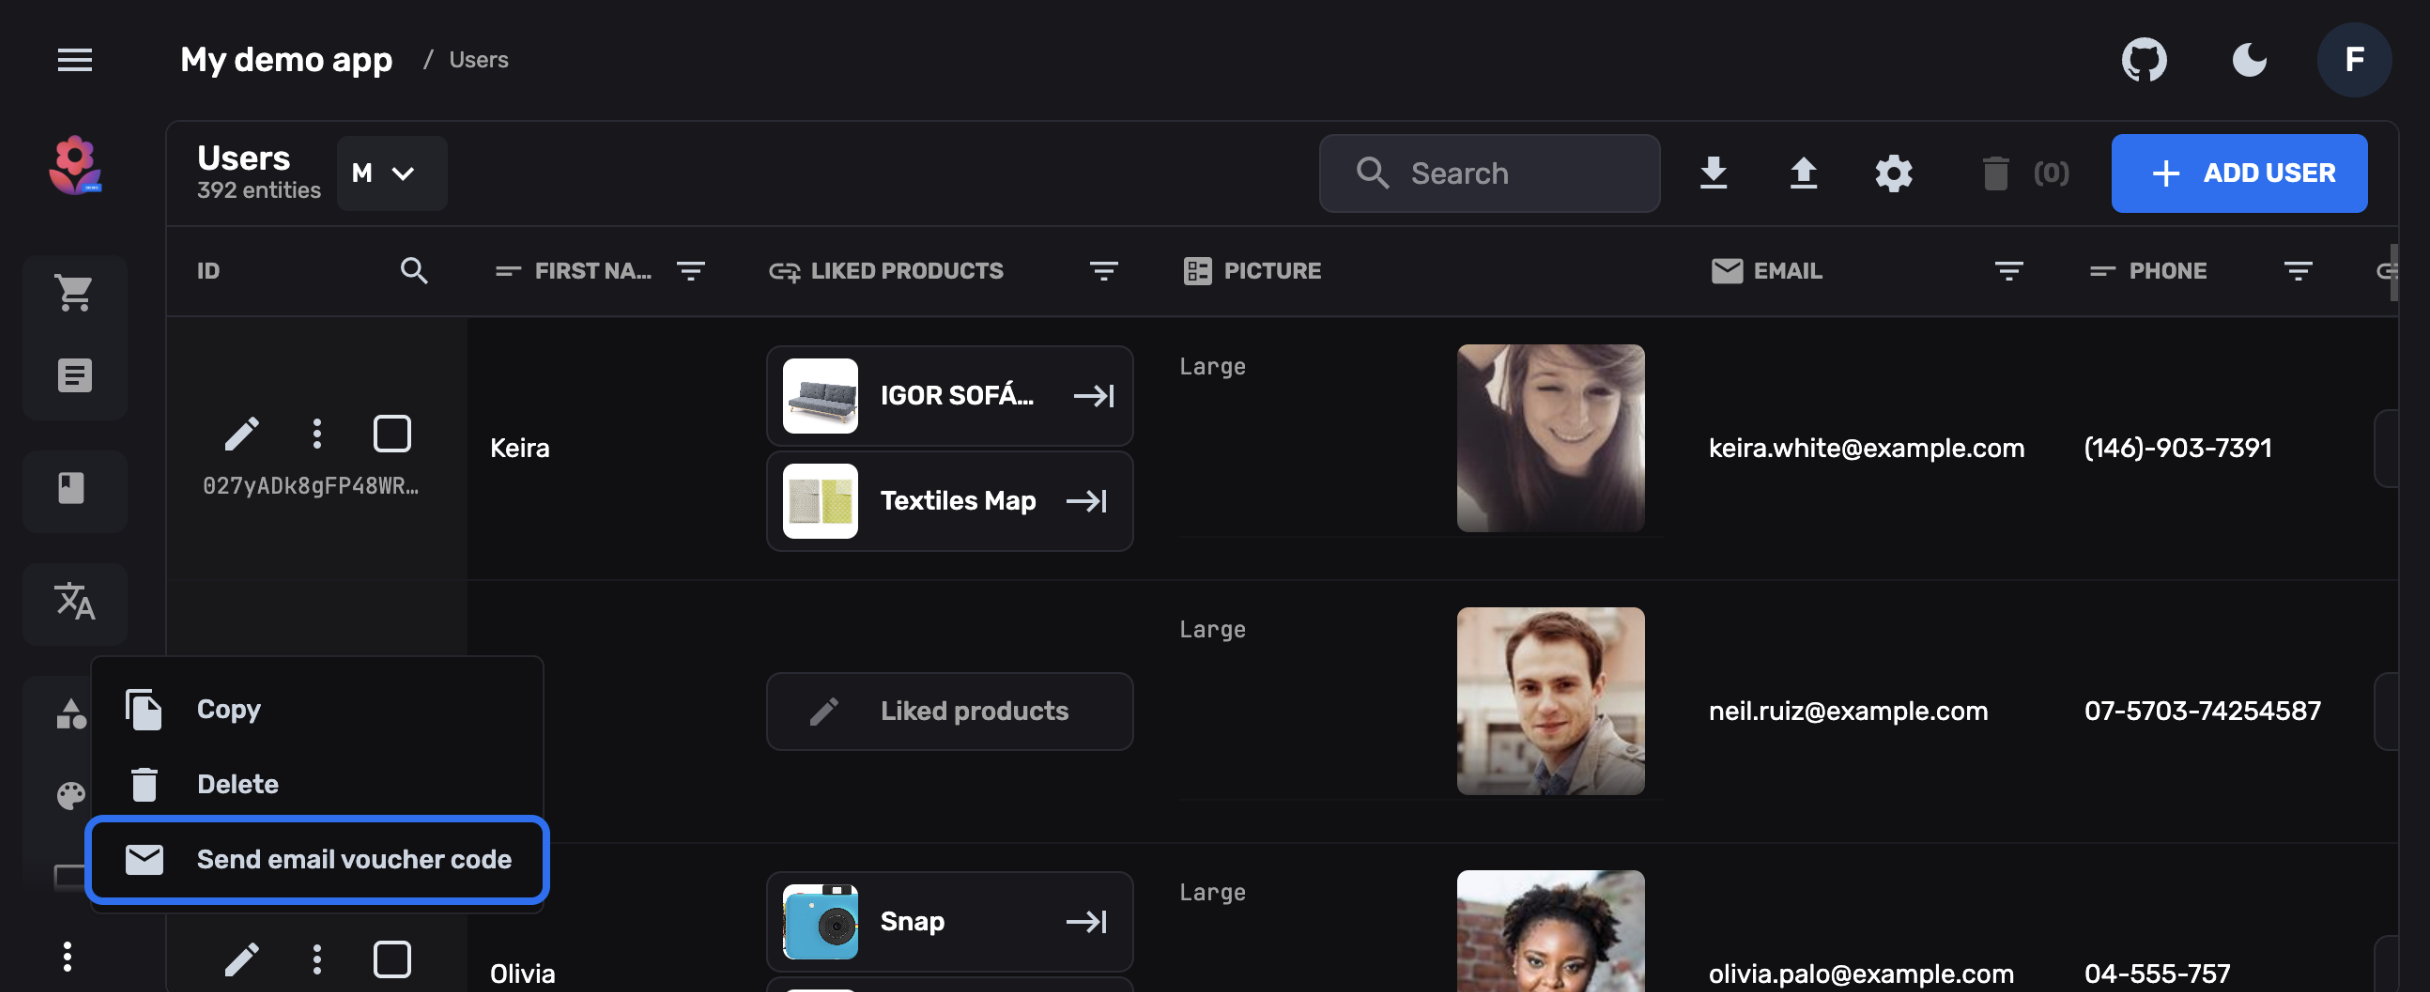Select the theme palette icon
Viewport: 2430px width, 992px height.
point(70,795)
